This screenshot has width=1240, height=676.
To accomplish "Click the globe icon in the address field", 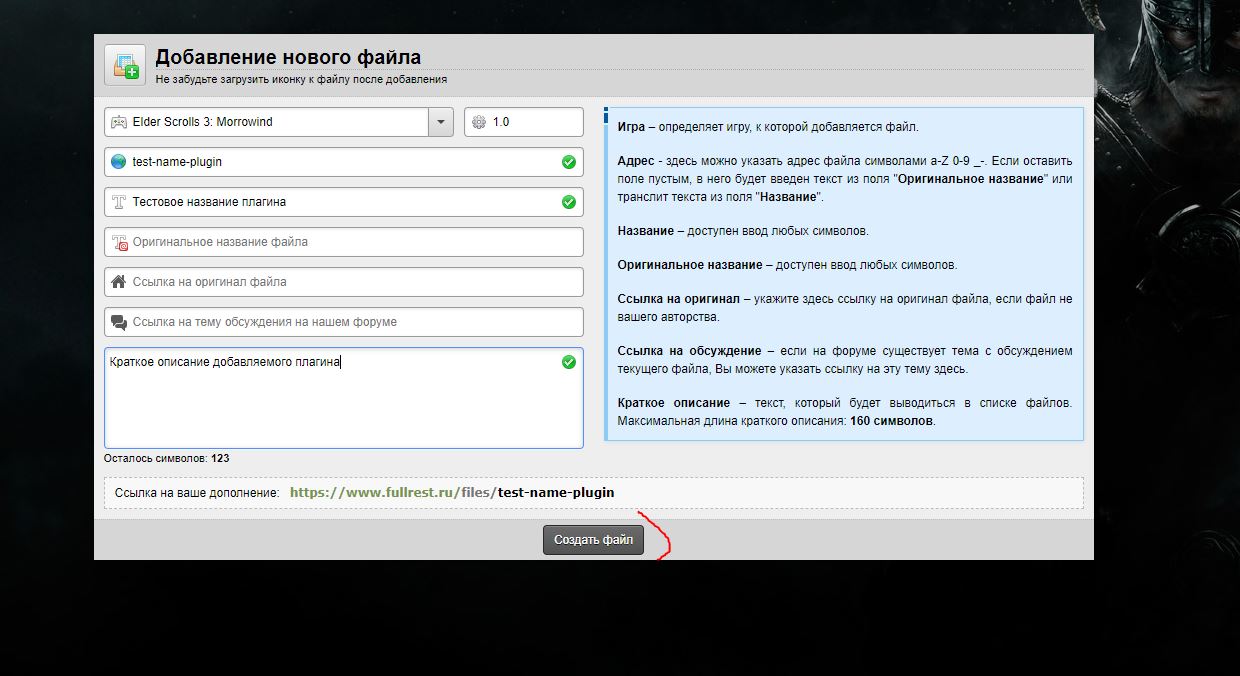I will pos(118,162).
